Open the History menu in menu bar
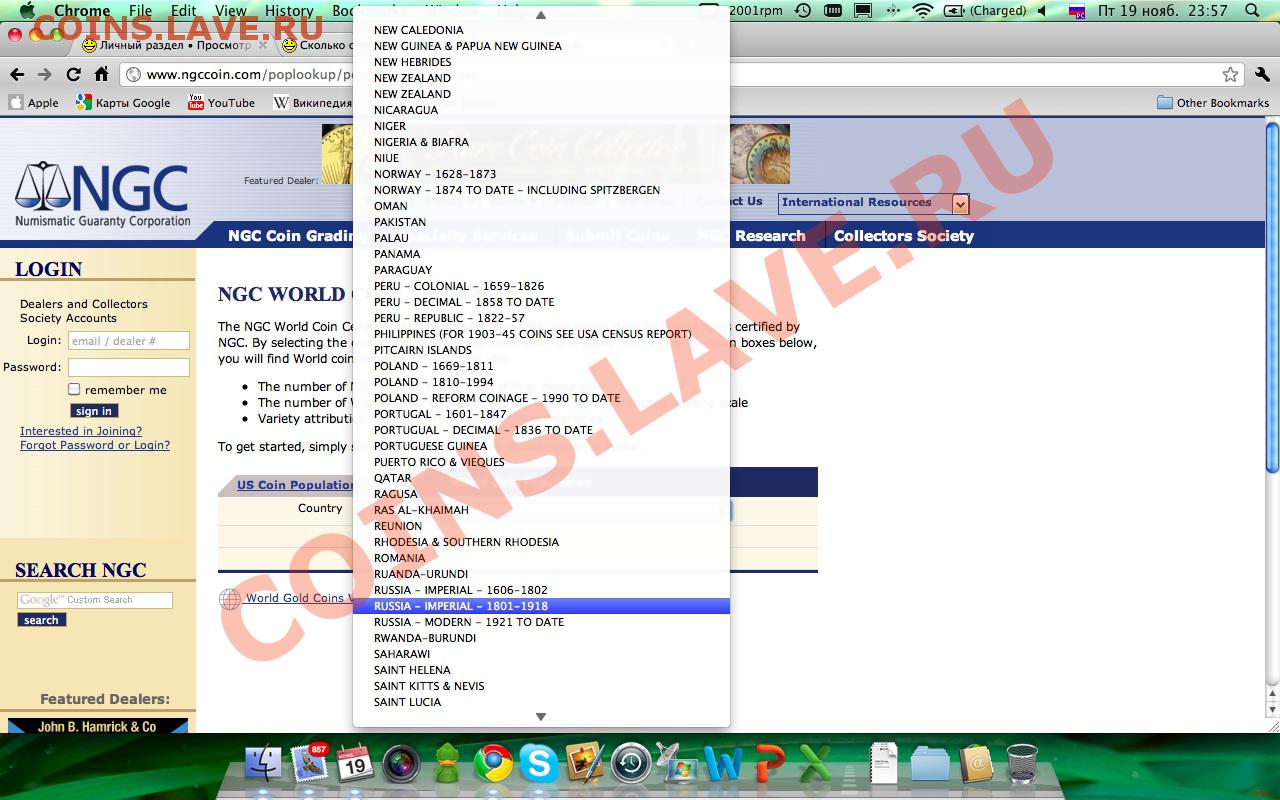Screen dimensions: 1280x800 [289, 11]
